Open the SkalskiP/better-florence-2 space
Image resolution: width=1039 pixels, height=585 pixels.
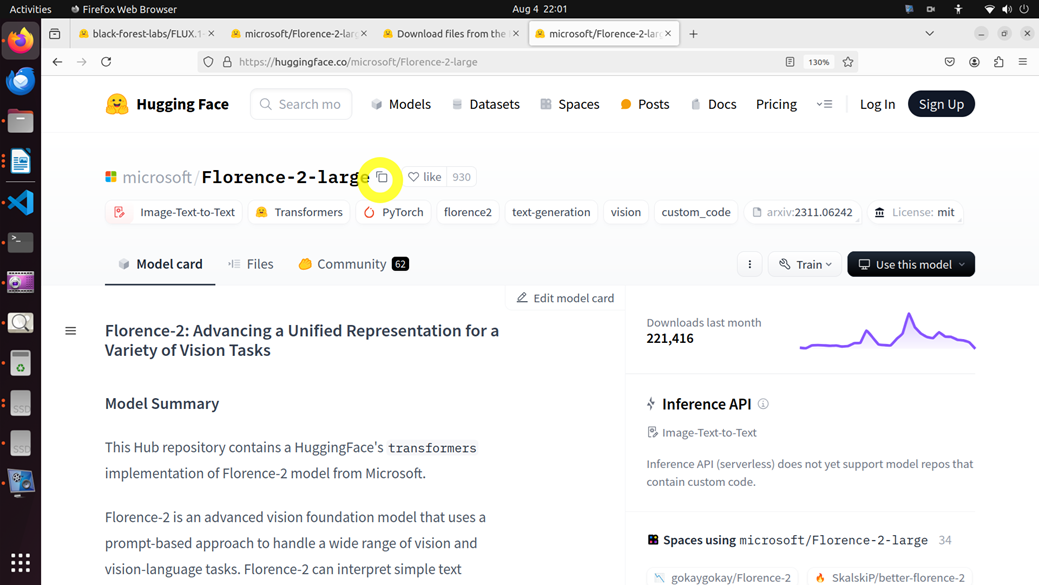click(x=890, y=578)
